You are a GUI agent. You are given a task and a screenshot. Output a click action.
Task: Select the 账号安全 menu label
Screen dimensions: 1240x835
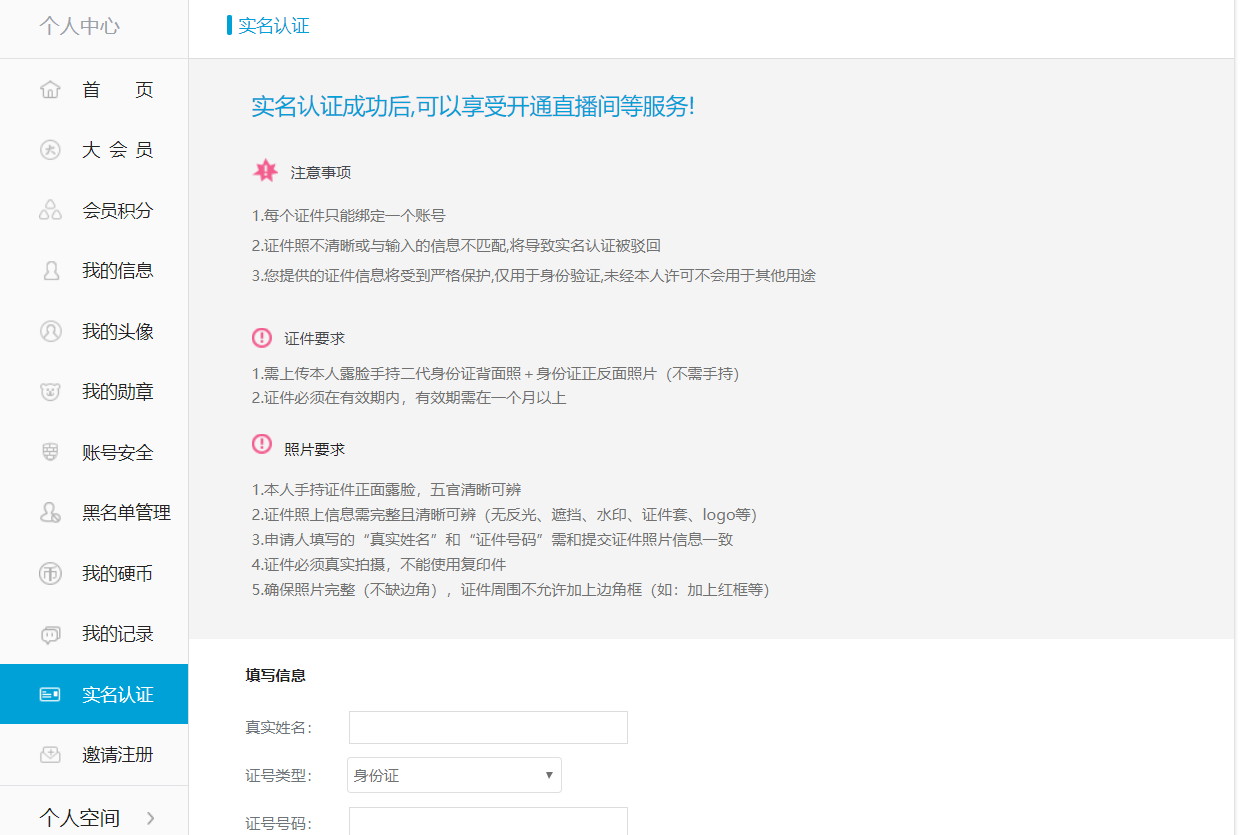pyautogui.click(x=118, y=453)
